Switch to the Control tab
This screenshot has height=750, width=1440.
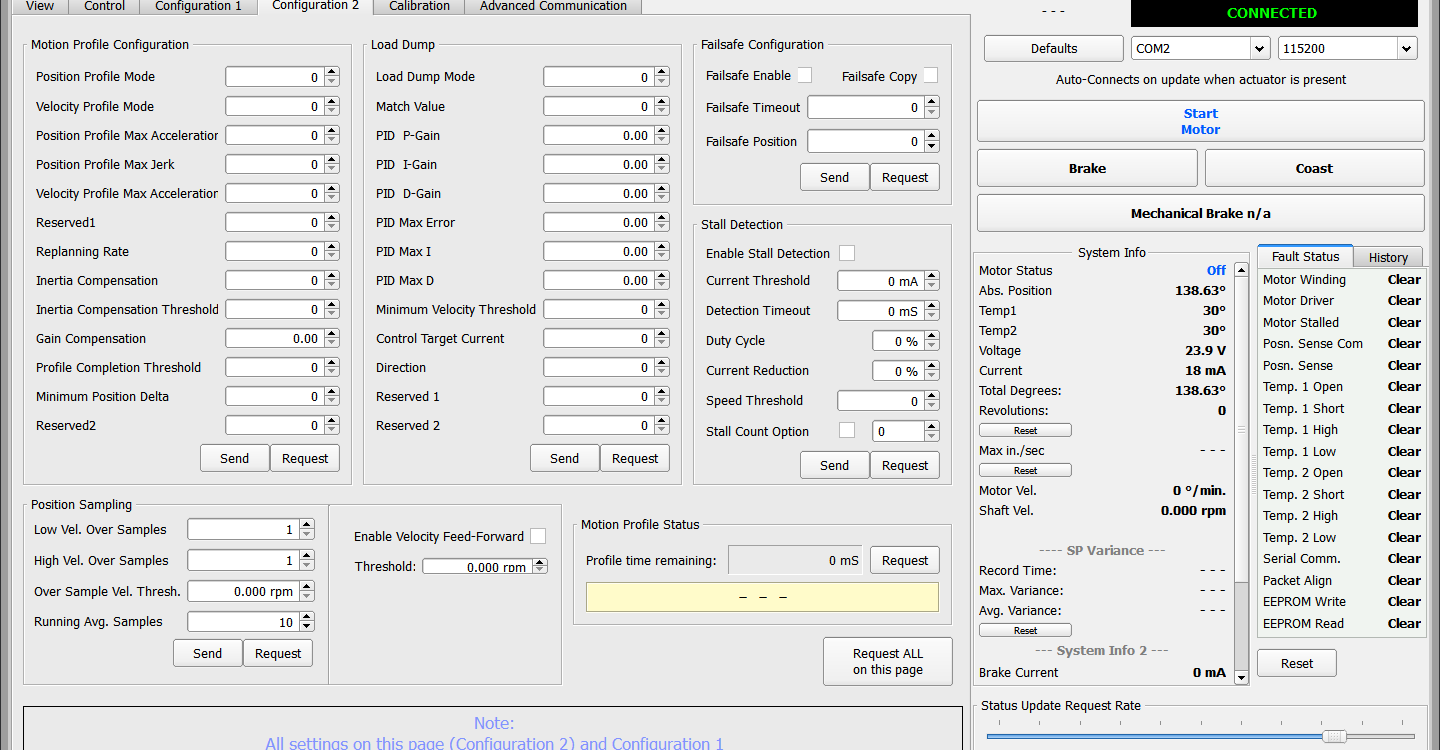coord(105,6)
